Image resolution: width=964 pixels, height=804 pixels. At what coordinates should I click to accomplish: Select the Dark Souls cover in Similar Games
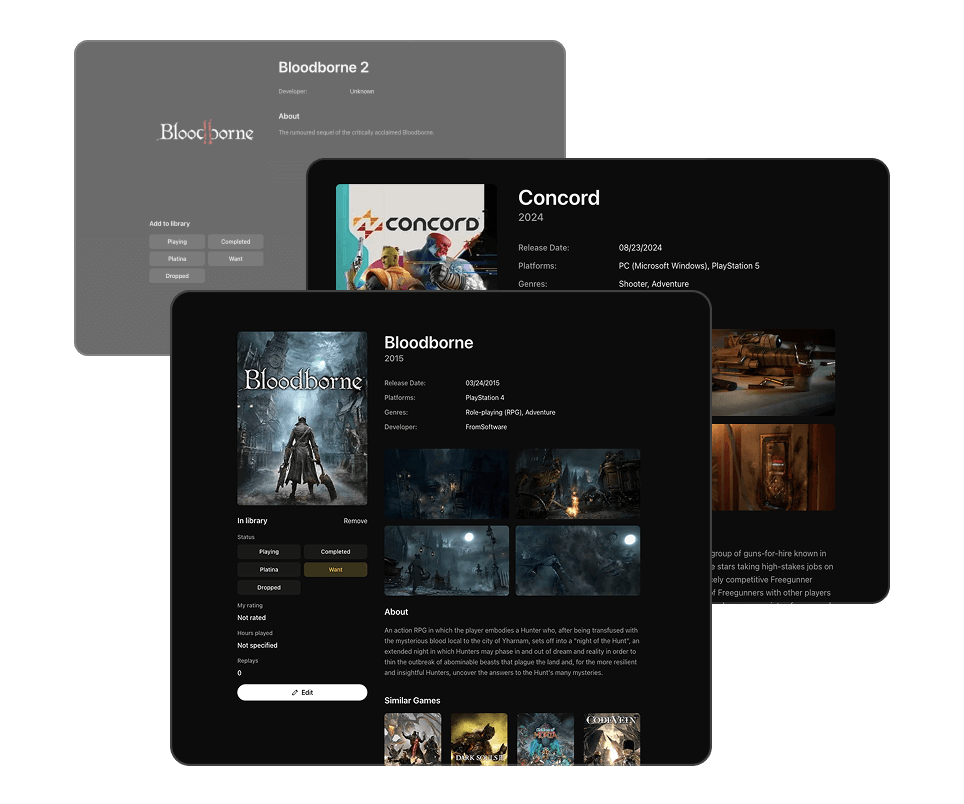pyautogui.click(x=478, y=739)
